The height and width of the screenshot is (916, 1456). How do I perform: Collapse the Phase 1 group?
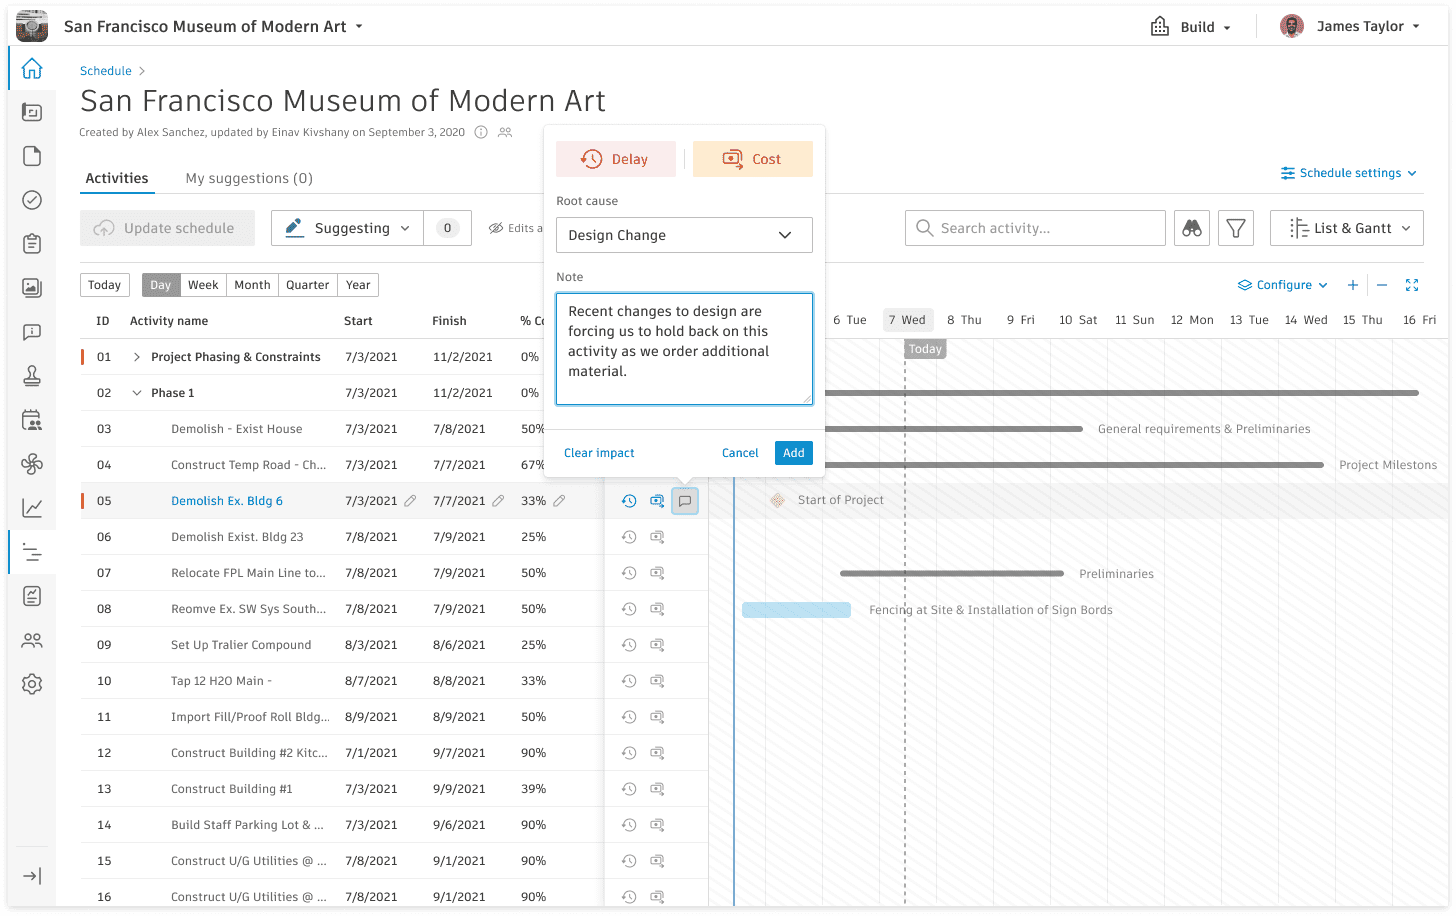point(137,393)
